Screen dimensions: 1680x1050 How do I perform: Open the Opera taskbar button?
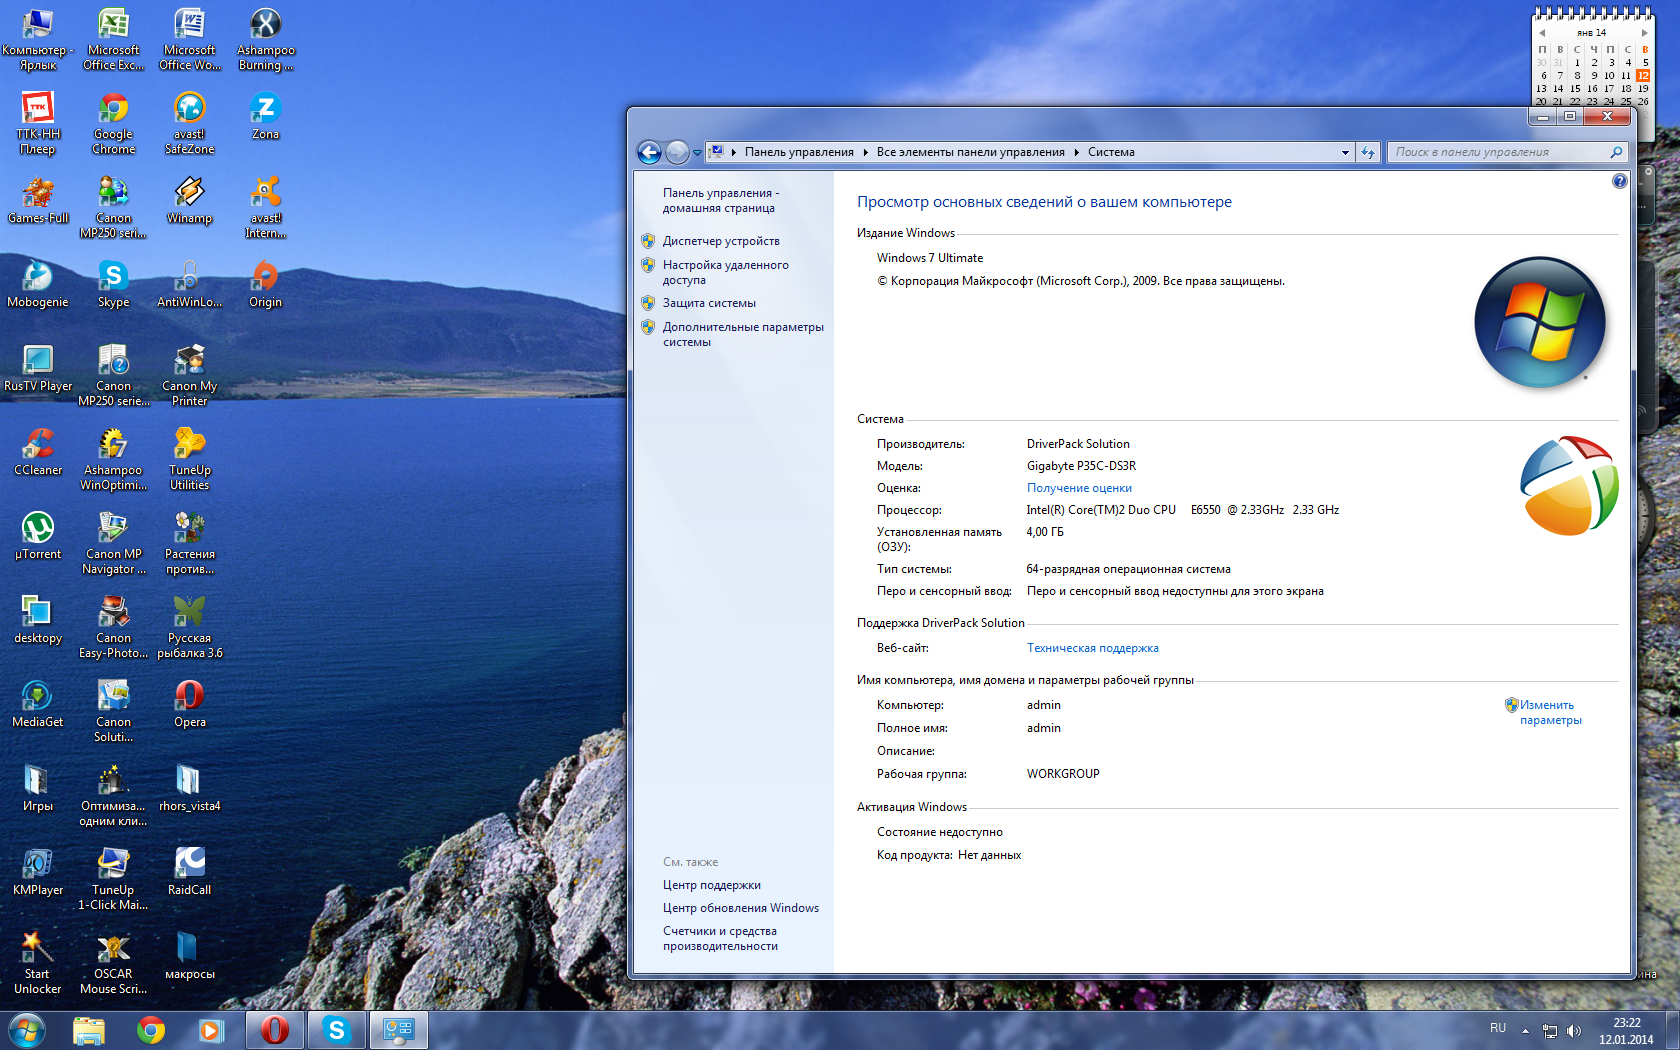point(275,1030)
